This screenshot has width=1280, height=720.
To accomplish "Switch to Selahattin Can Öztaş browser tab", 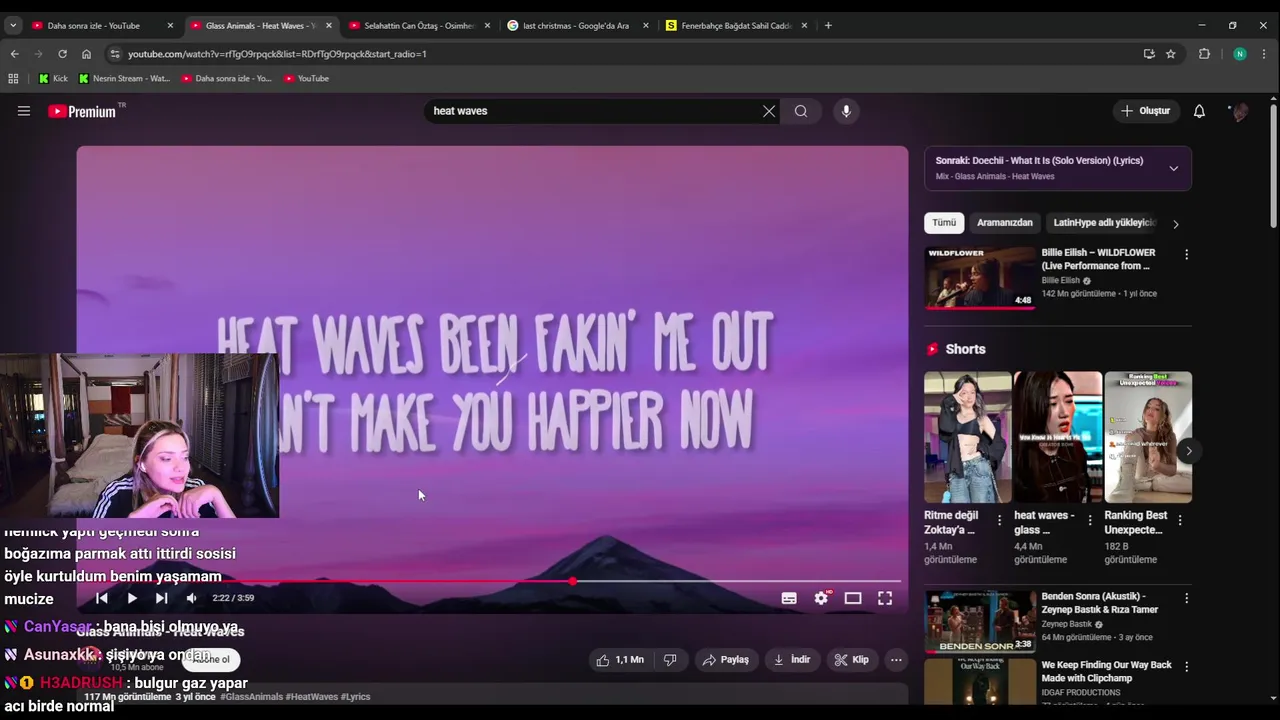I will click(x=419, y=25).
